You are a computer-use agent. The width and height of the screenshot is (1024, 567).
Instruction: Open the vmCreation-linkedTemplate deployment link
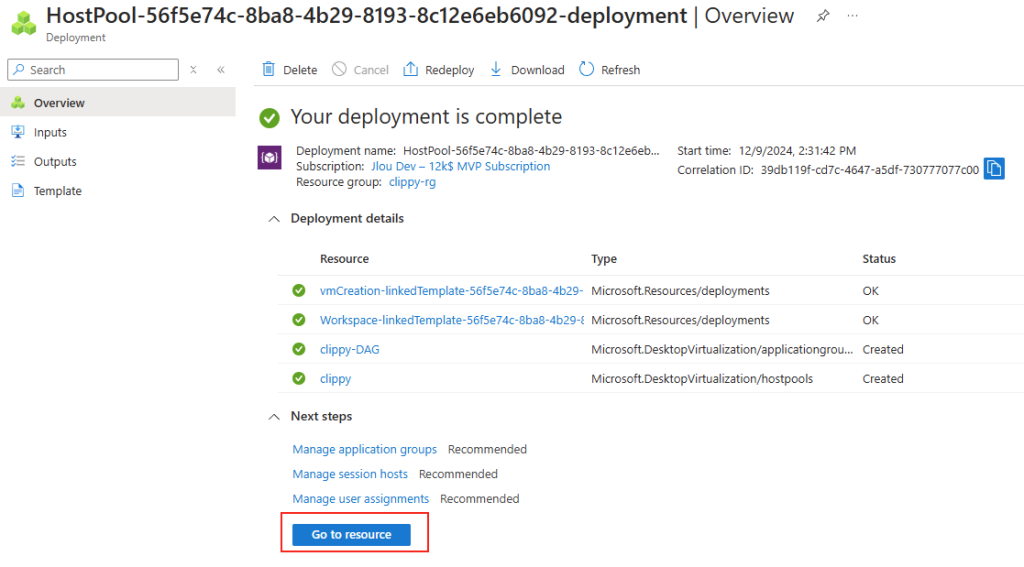click(x=451, y=291)
